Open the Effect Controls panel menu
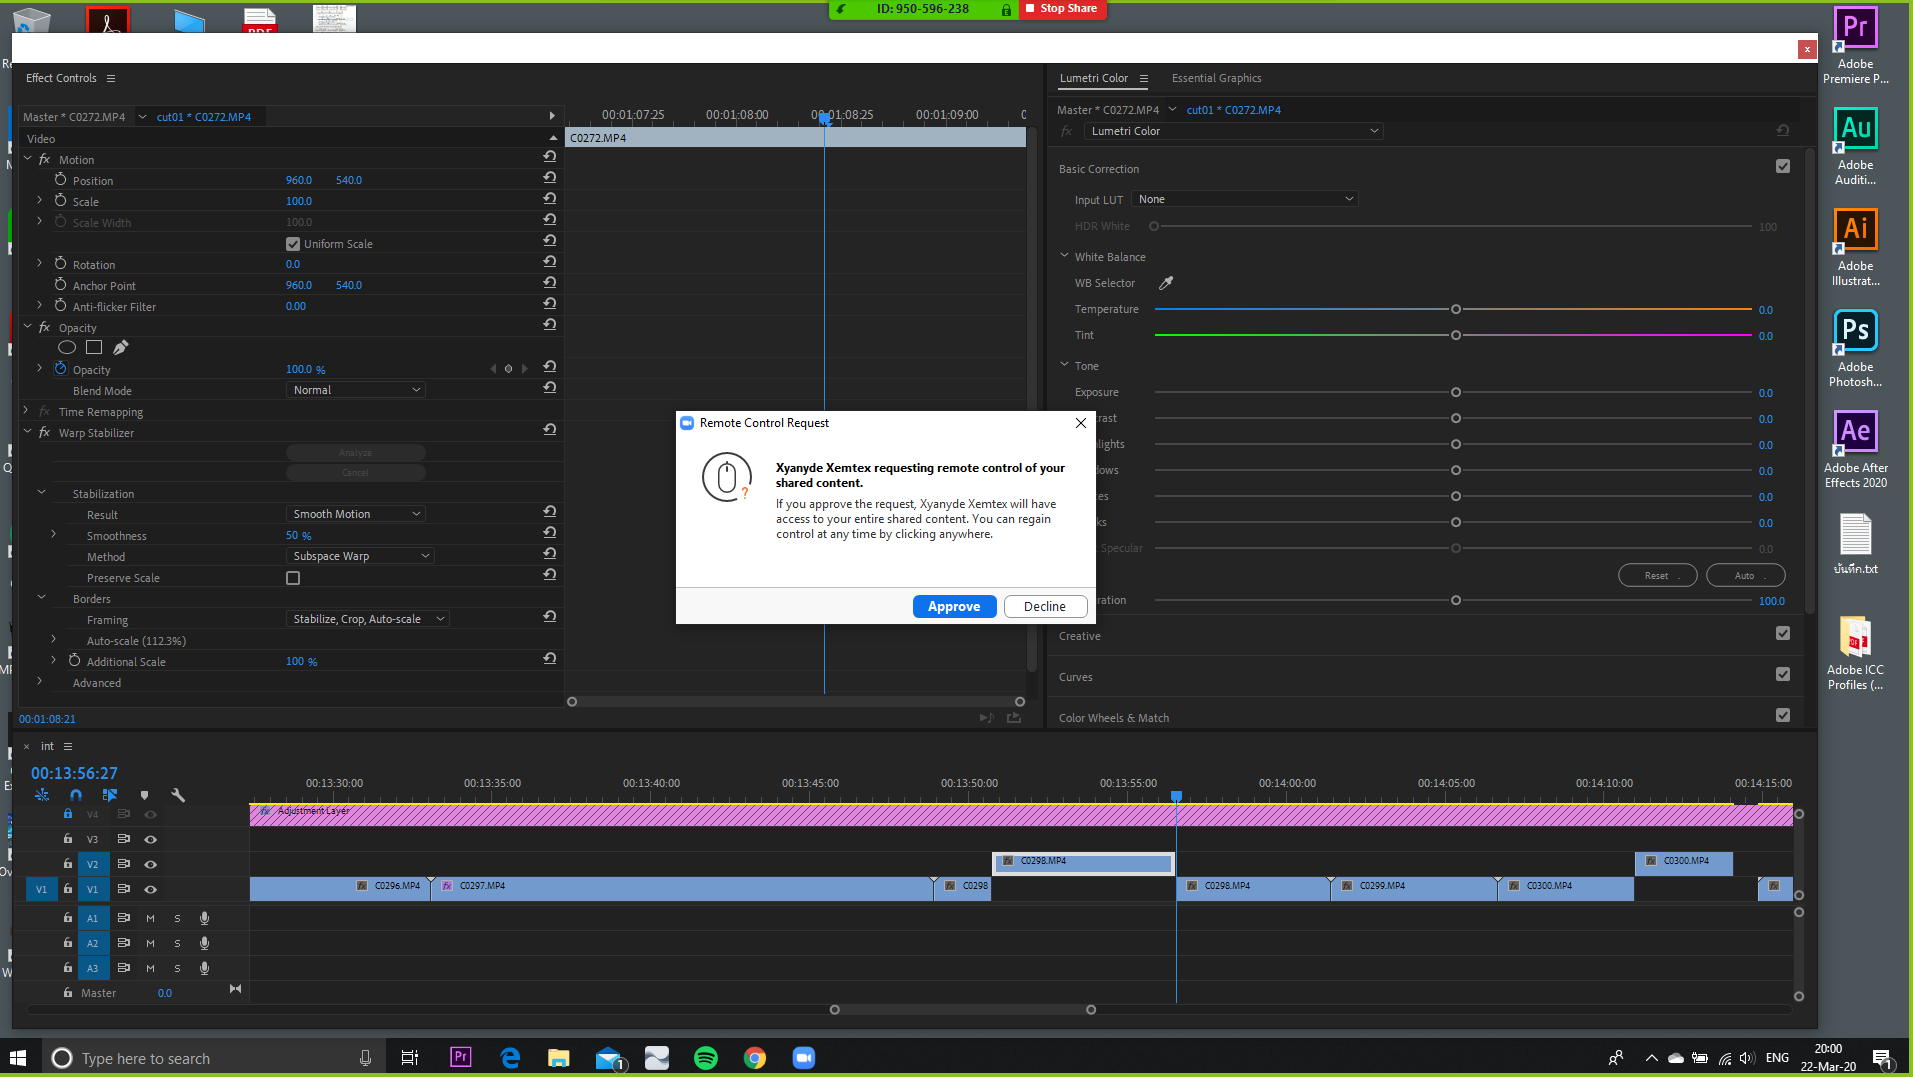The image size is (1913, 1077). tap(111, 78)
